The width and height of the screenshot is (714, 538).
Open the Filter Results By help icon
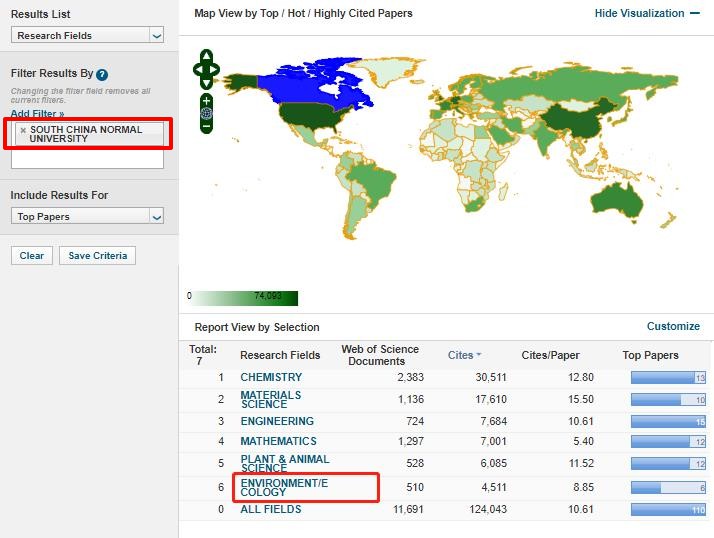pyautogui.click(x=102, y=74)
